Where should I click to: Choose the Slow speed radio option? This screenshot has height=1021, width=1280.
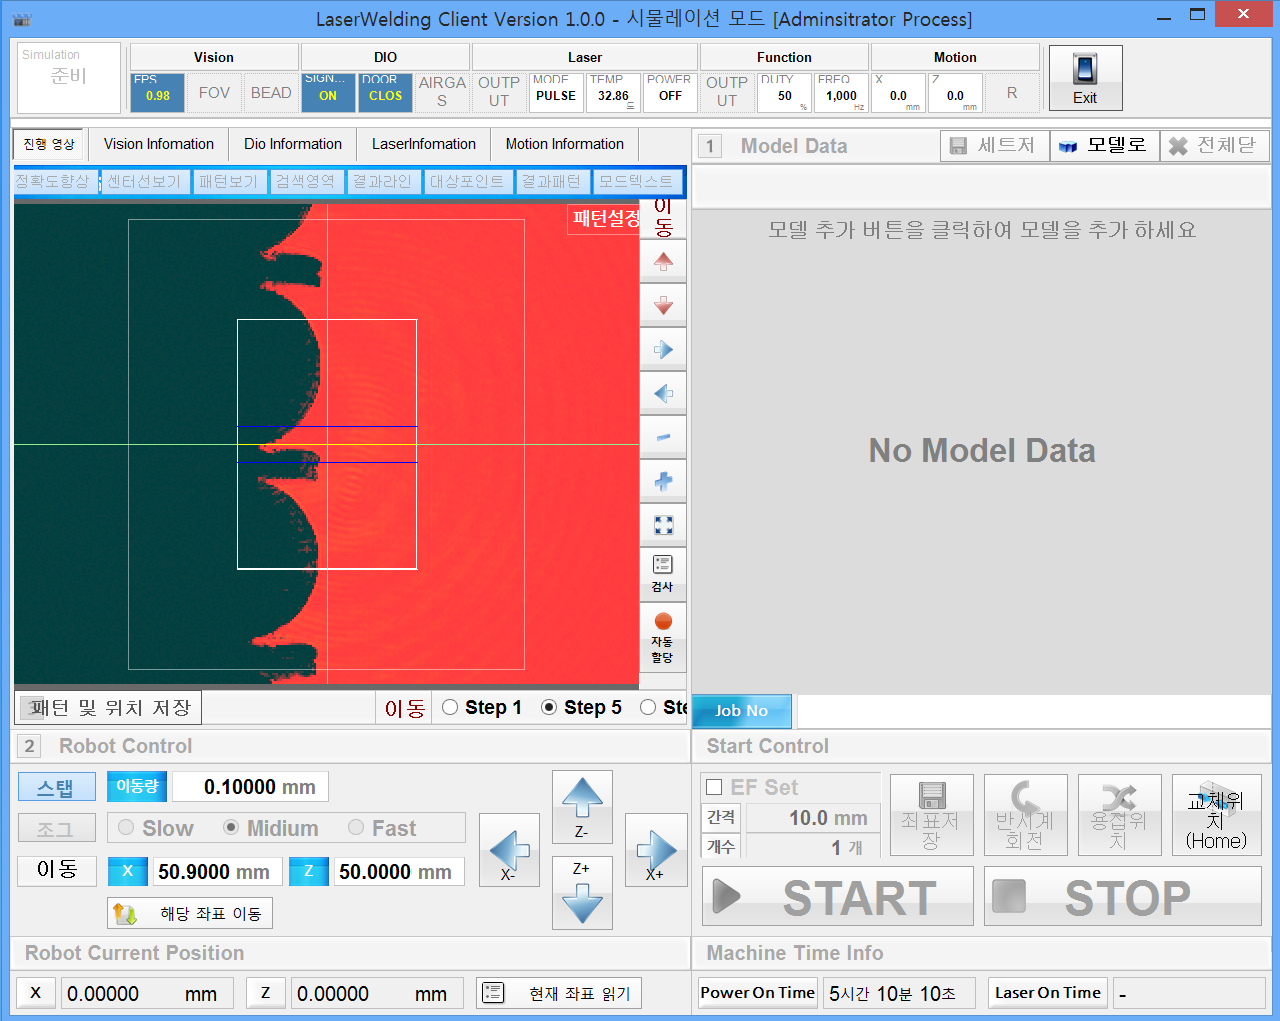[127, 828]
